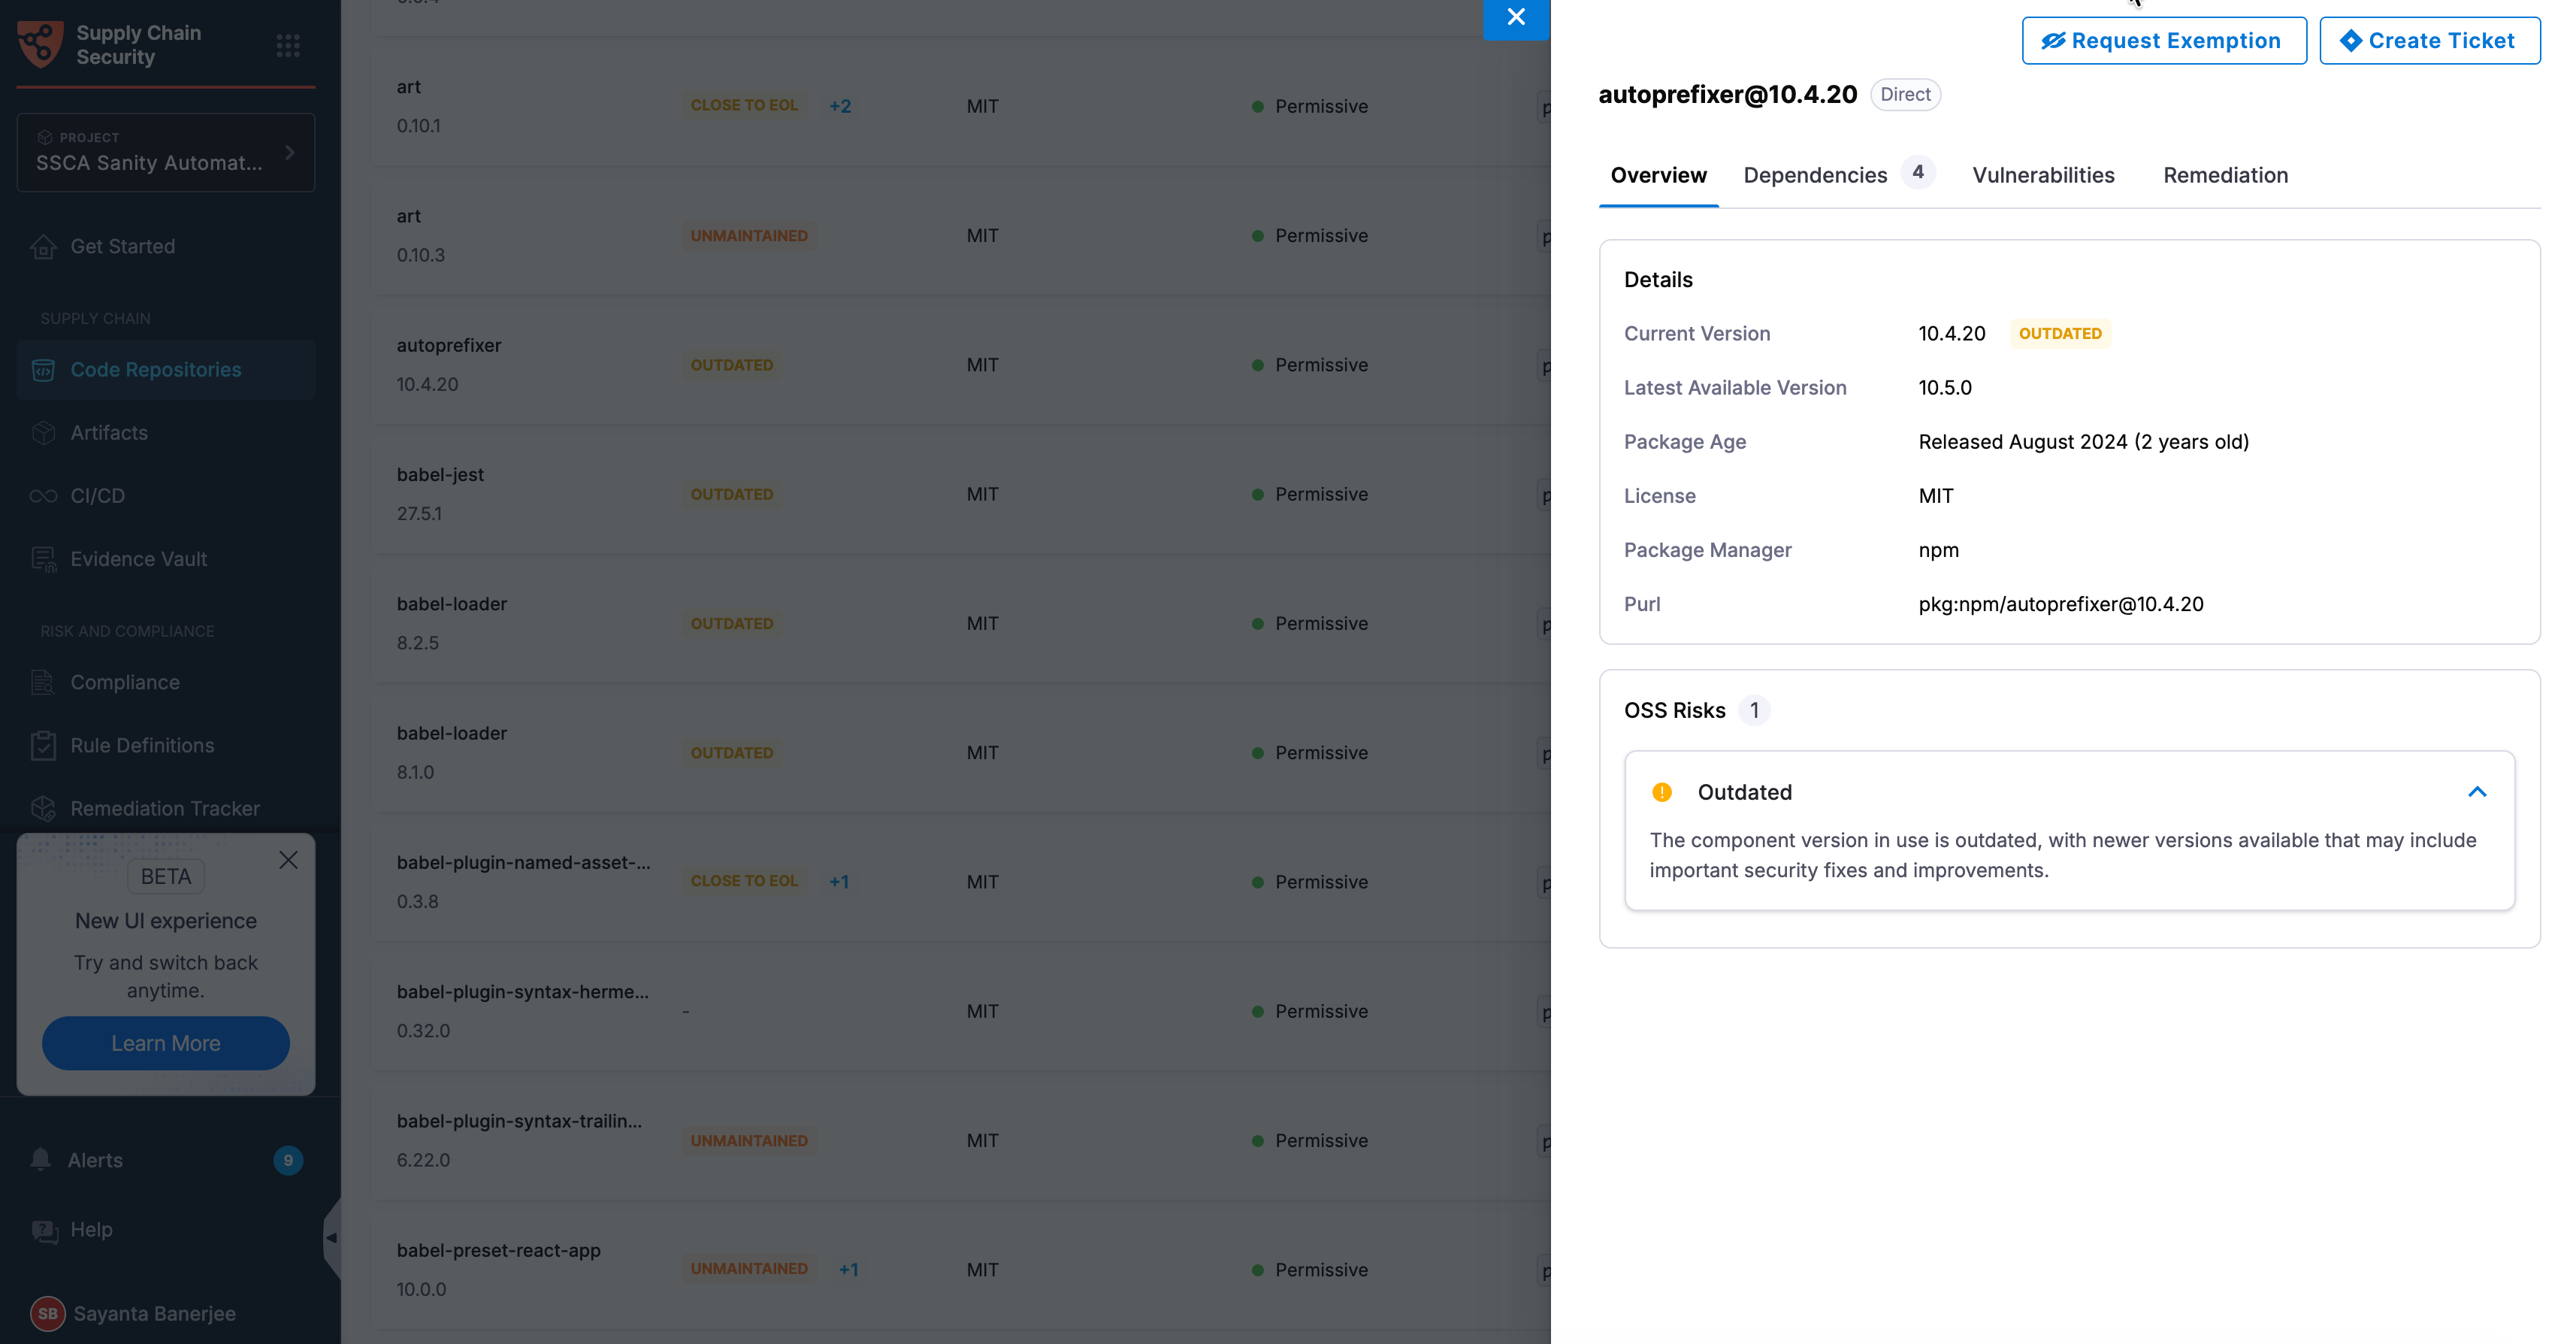This screenshot has height=1344, width=2576.
Task: Go to CI/CD in the sidebar
Action: click(x=165, y=496)
